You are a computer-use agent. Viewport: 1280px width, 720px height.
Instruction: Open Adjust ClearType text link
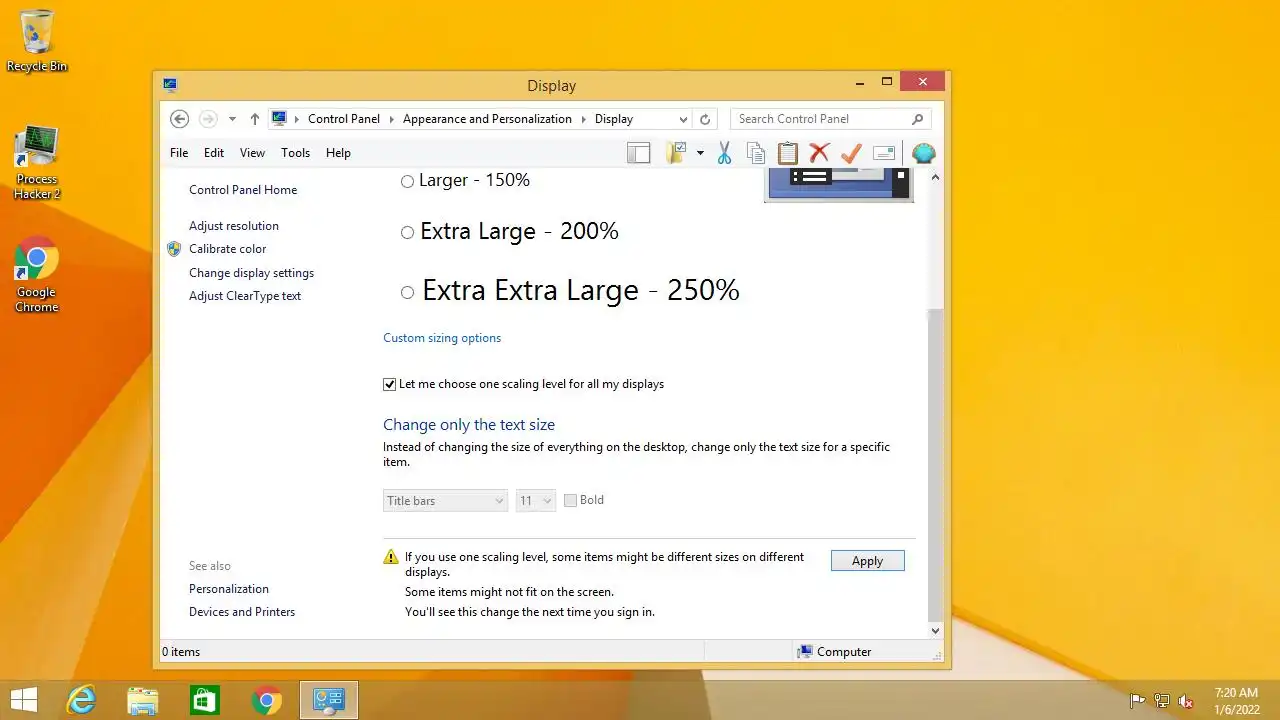point(245,296)
